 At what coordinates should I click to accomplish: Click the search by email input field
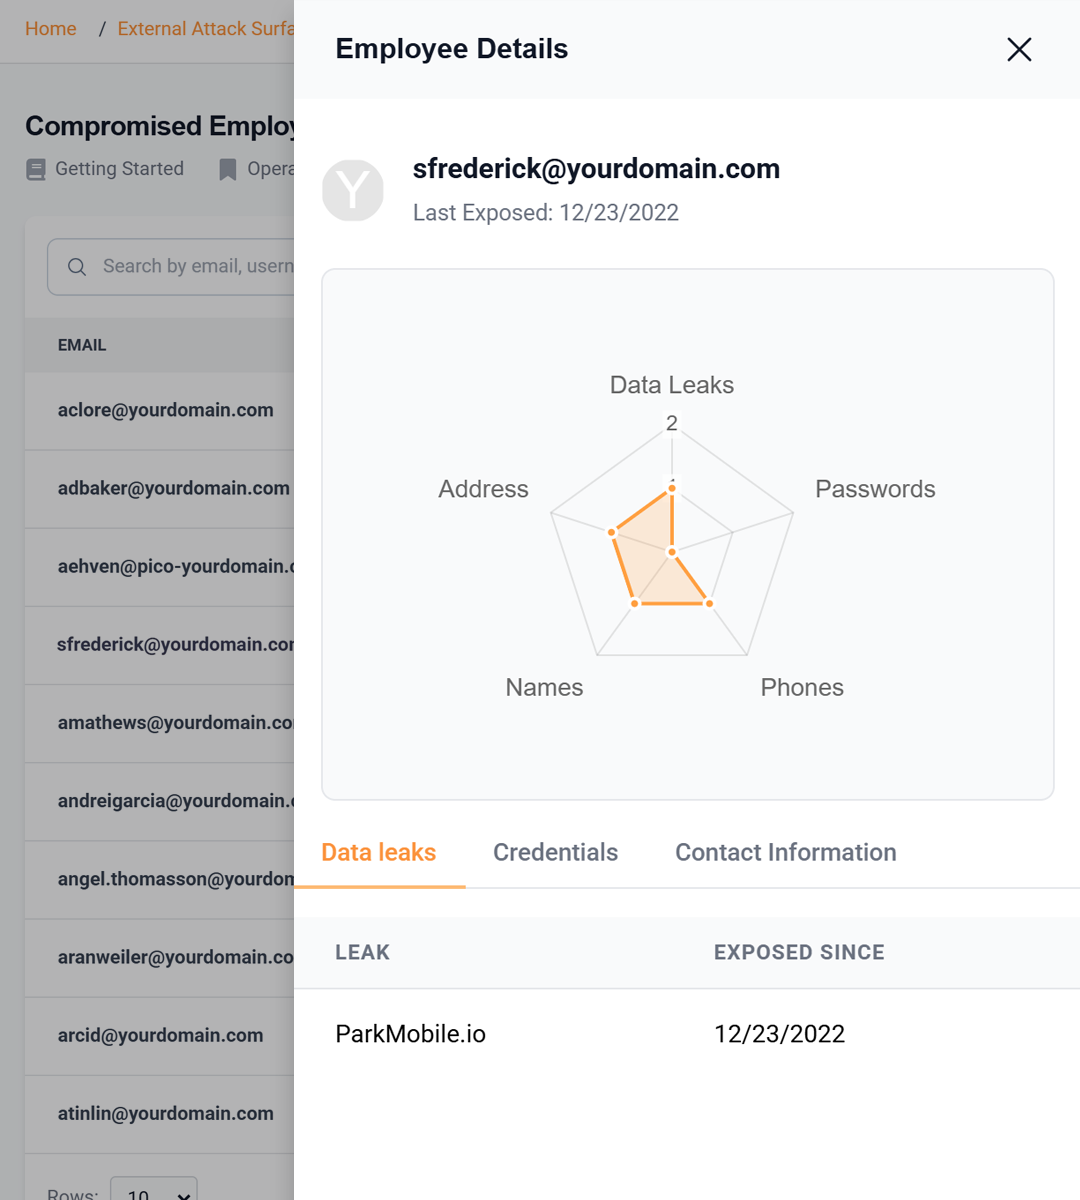197,267
